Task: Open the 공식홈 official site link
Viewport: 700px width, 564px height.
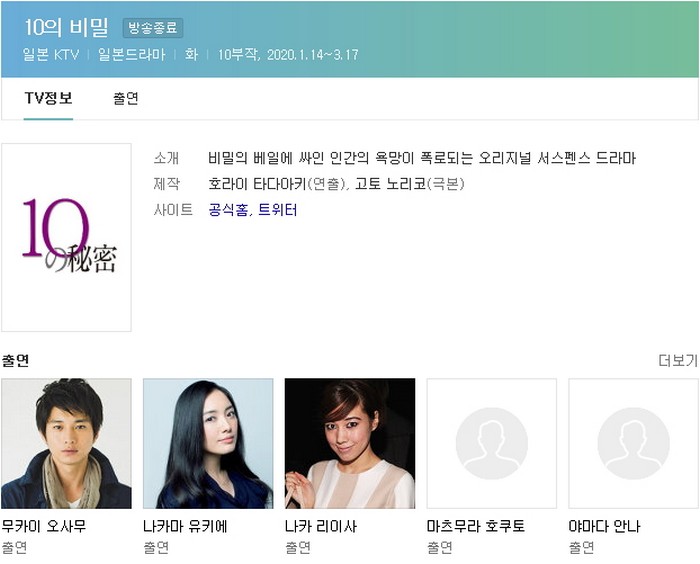Action: pos(228,210)
